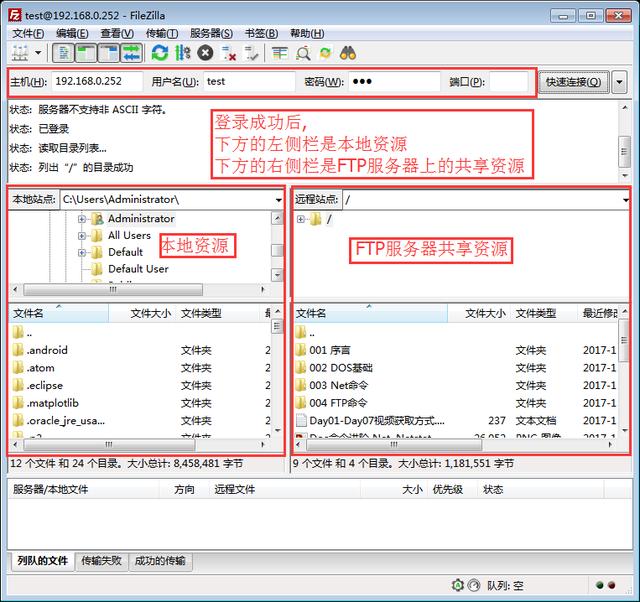The height and width of the screenshot is (602, 640).
Task: Click the host input field
Action: point(97,82)
